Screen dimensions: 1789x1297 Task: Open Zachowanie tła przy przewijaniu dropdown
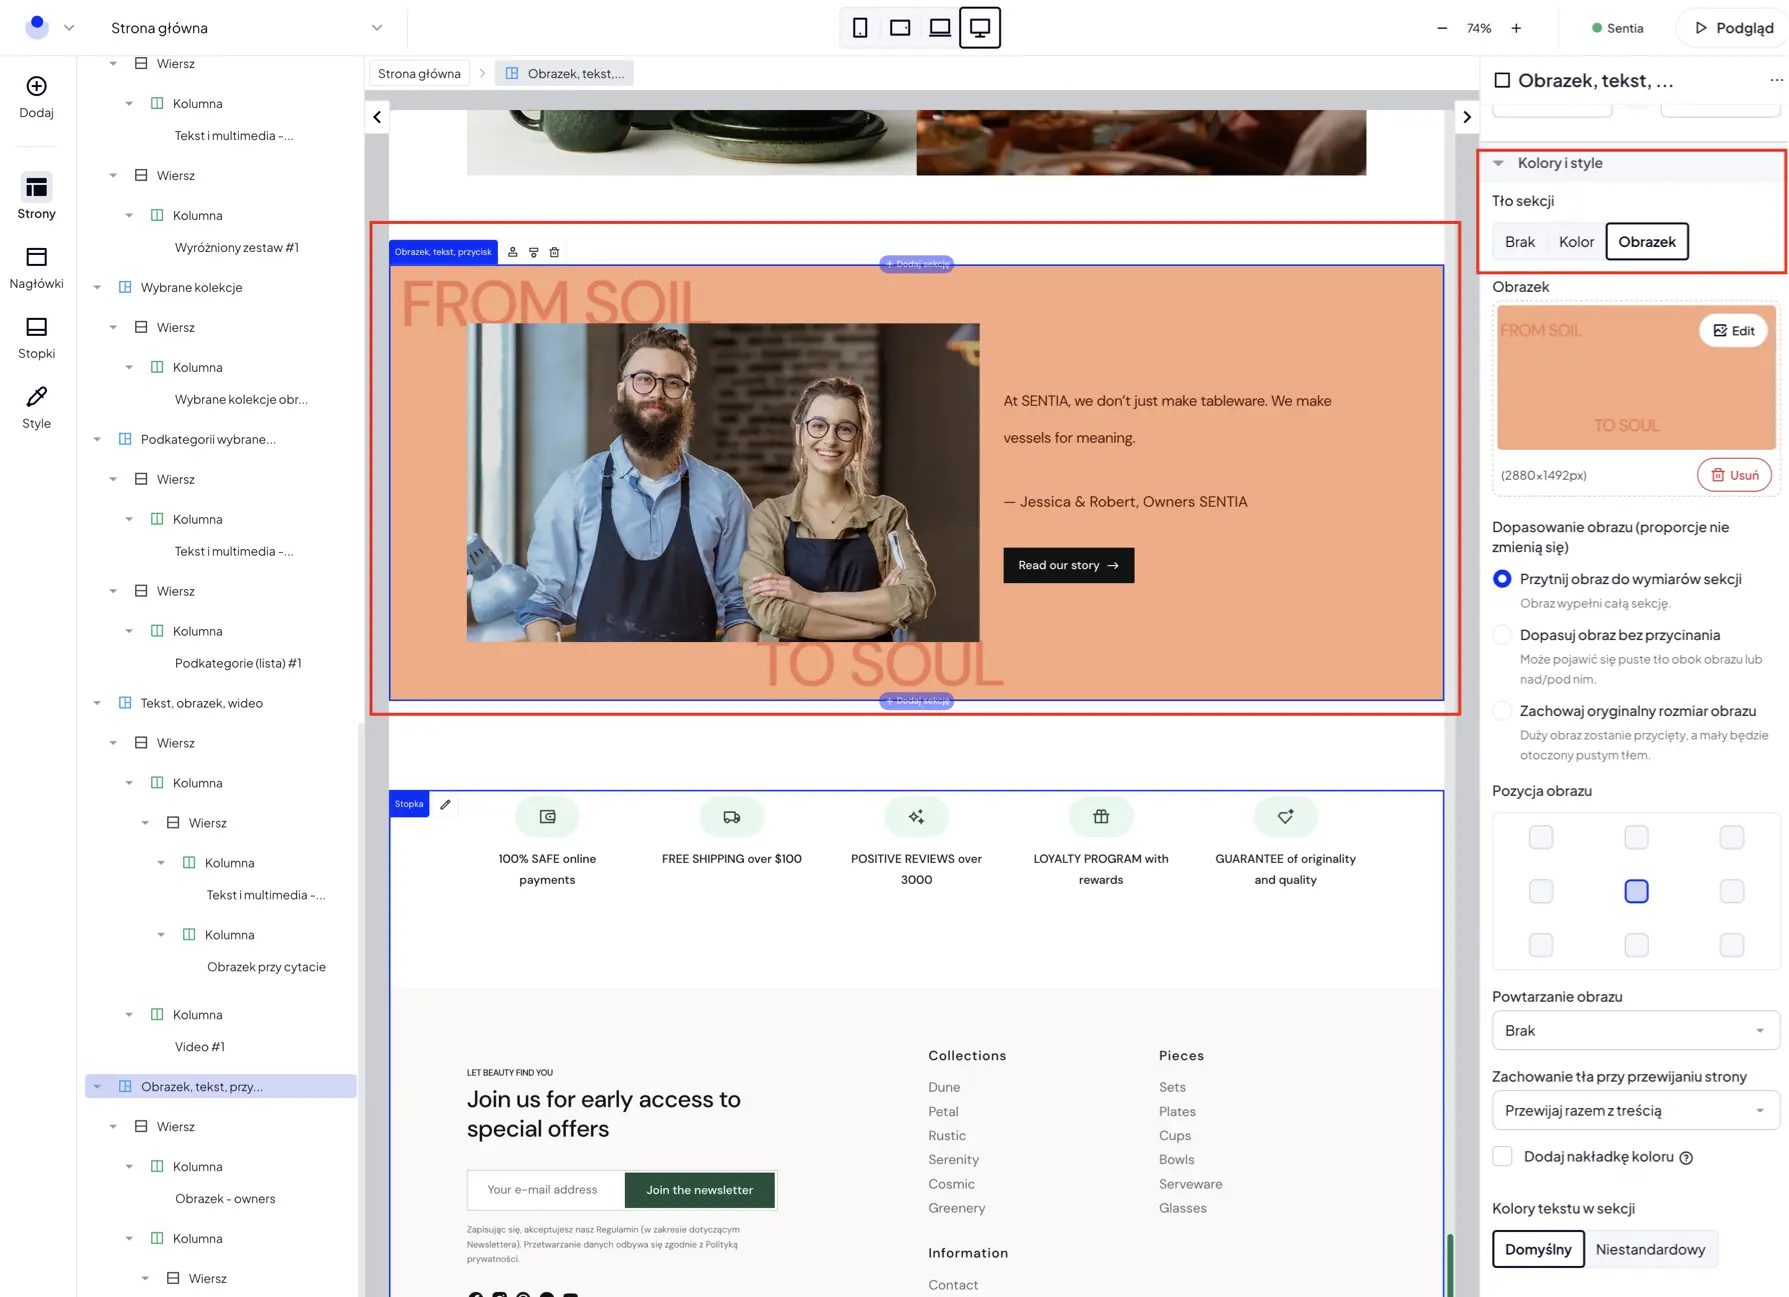point(1635,1111)
